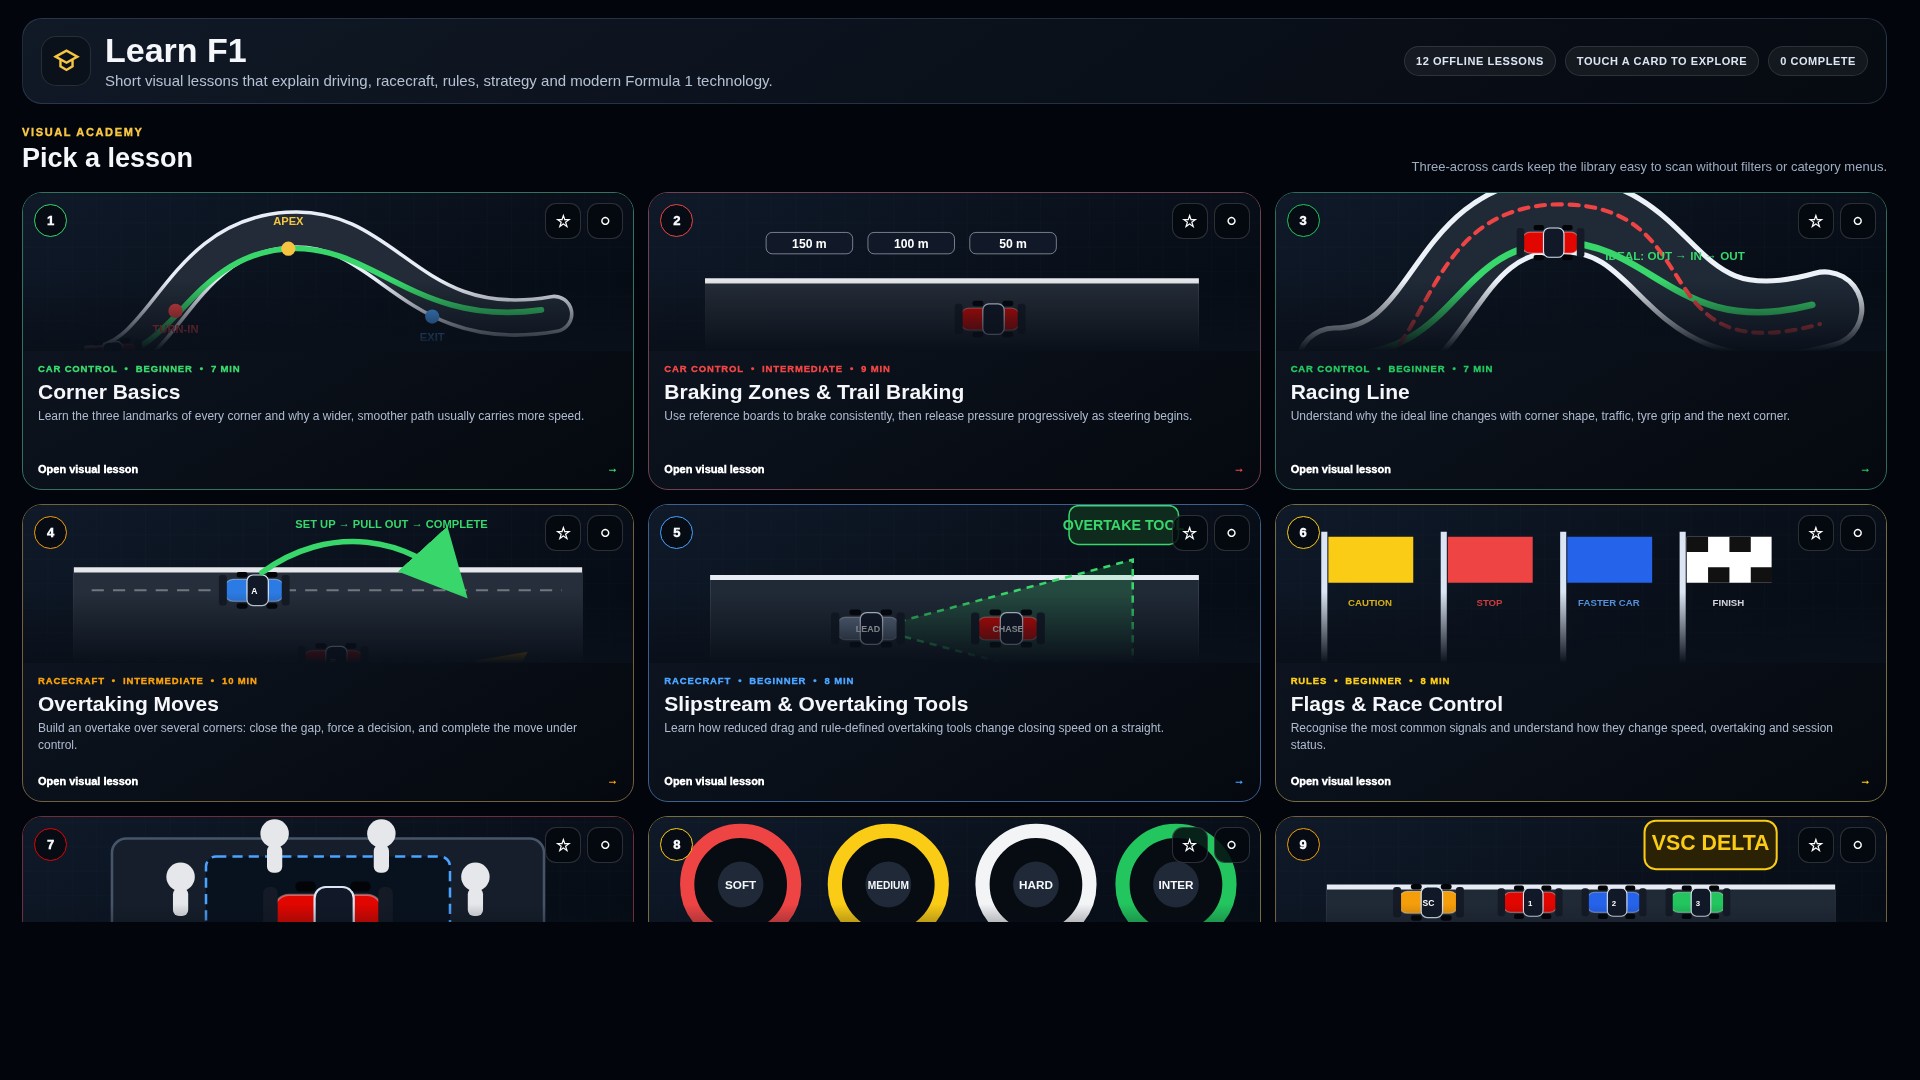This screenshot has height=1080, width=1920.
Task: Click the Racing Line lesson title
Action: click(1349, 393)
